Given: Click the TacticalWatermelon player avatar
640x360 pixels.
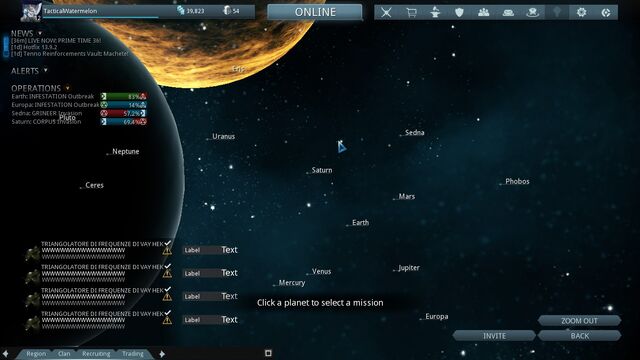Looking at the screenshot, I should 31,12.
